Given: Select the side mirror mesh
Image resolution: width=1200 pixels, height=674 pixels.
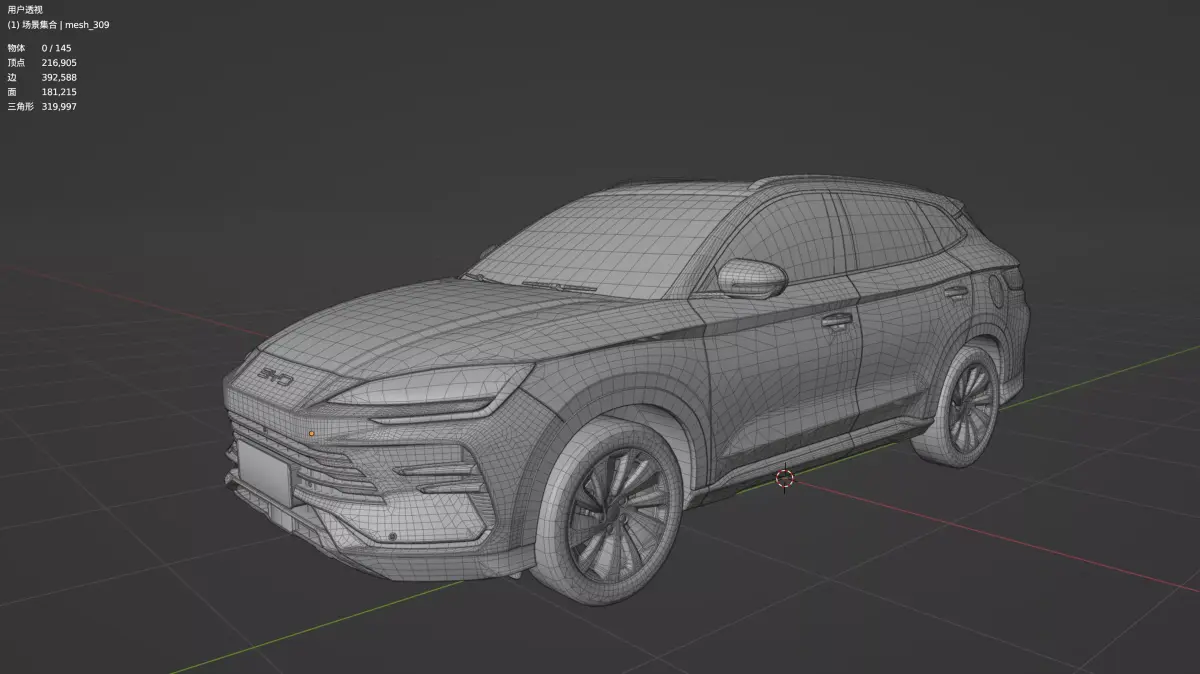Looking at the screenshot, I should (x=752, y=277).
